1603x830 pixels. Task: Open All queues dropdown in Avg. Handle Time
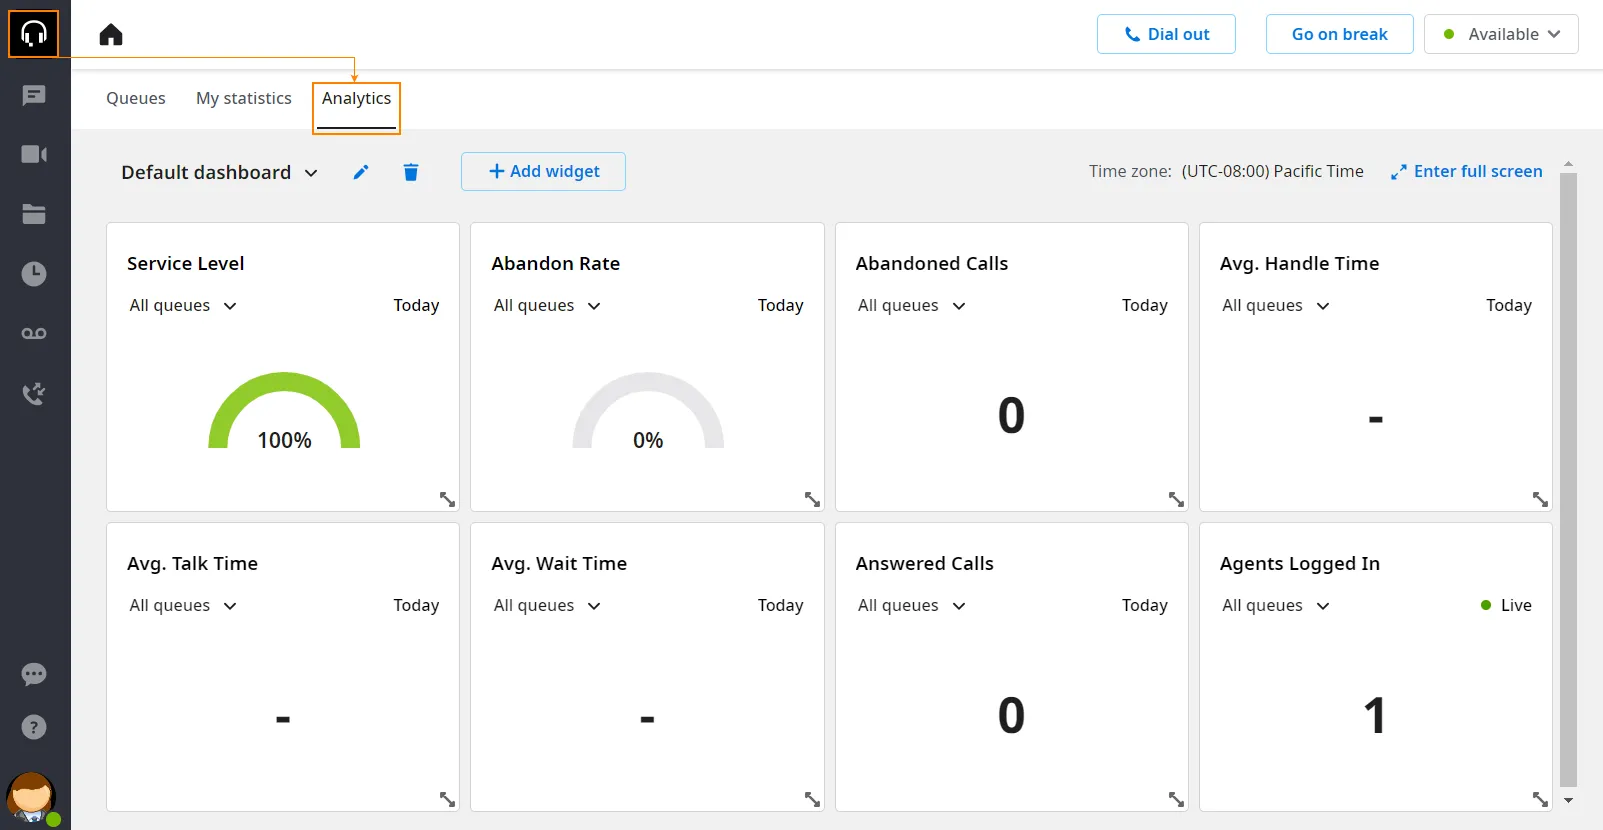click(1275, 305)
